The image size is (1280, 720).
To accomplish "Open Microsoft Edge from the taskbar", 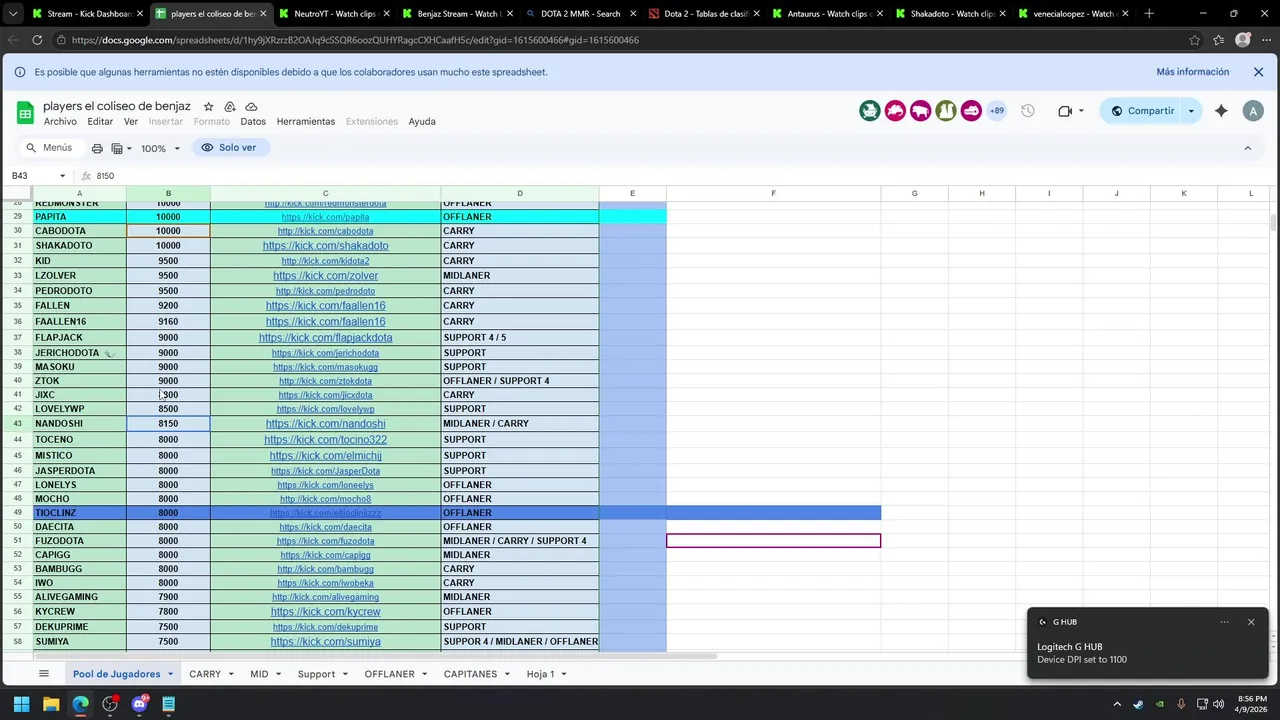I will pos(80,704).
